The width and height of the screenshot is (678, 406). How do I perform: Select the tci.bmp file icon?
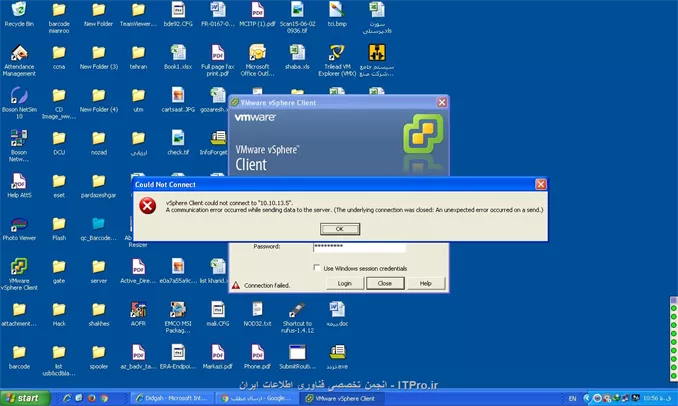coord(337,14)
